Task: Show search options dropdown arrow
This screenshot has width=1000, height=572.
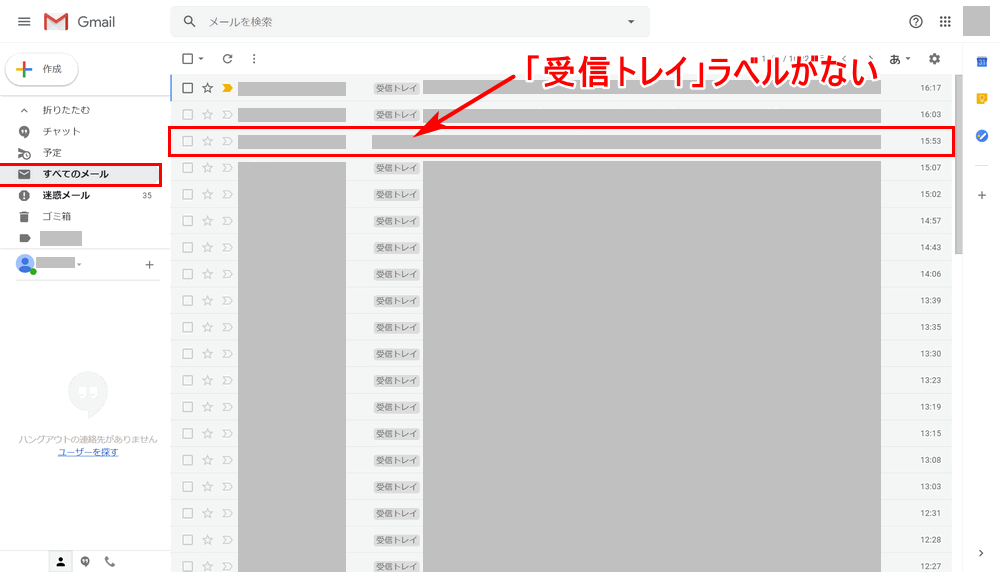Action: (631, 22)
